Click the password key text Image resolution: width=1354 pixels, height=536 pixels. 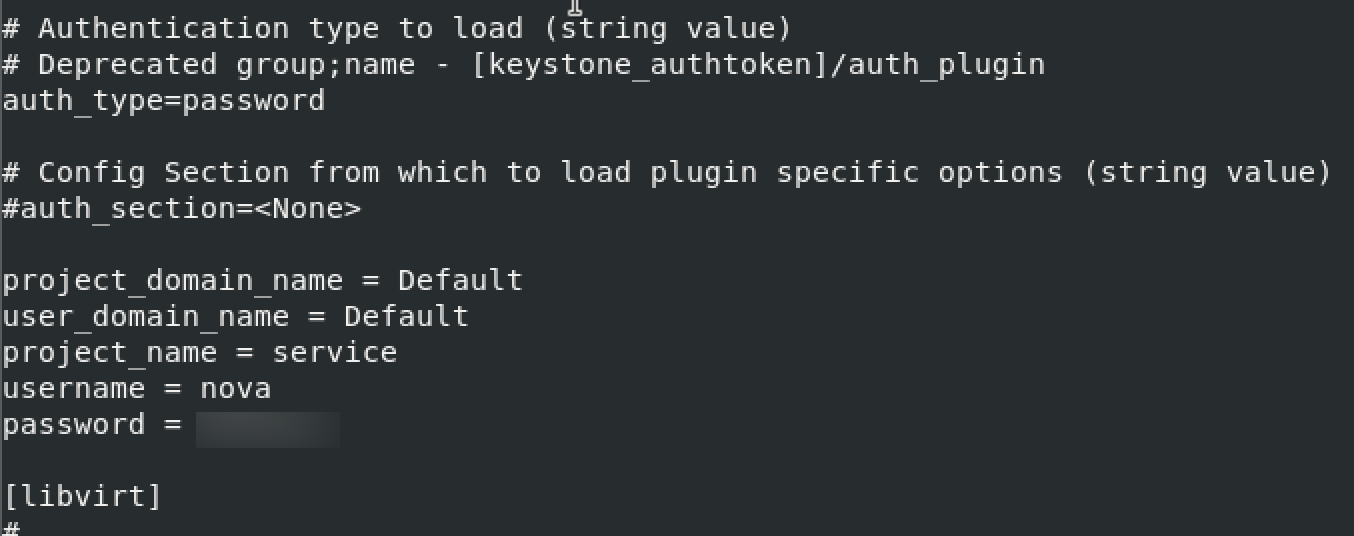[74, 426]
